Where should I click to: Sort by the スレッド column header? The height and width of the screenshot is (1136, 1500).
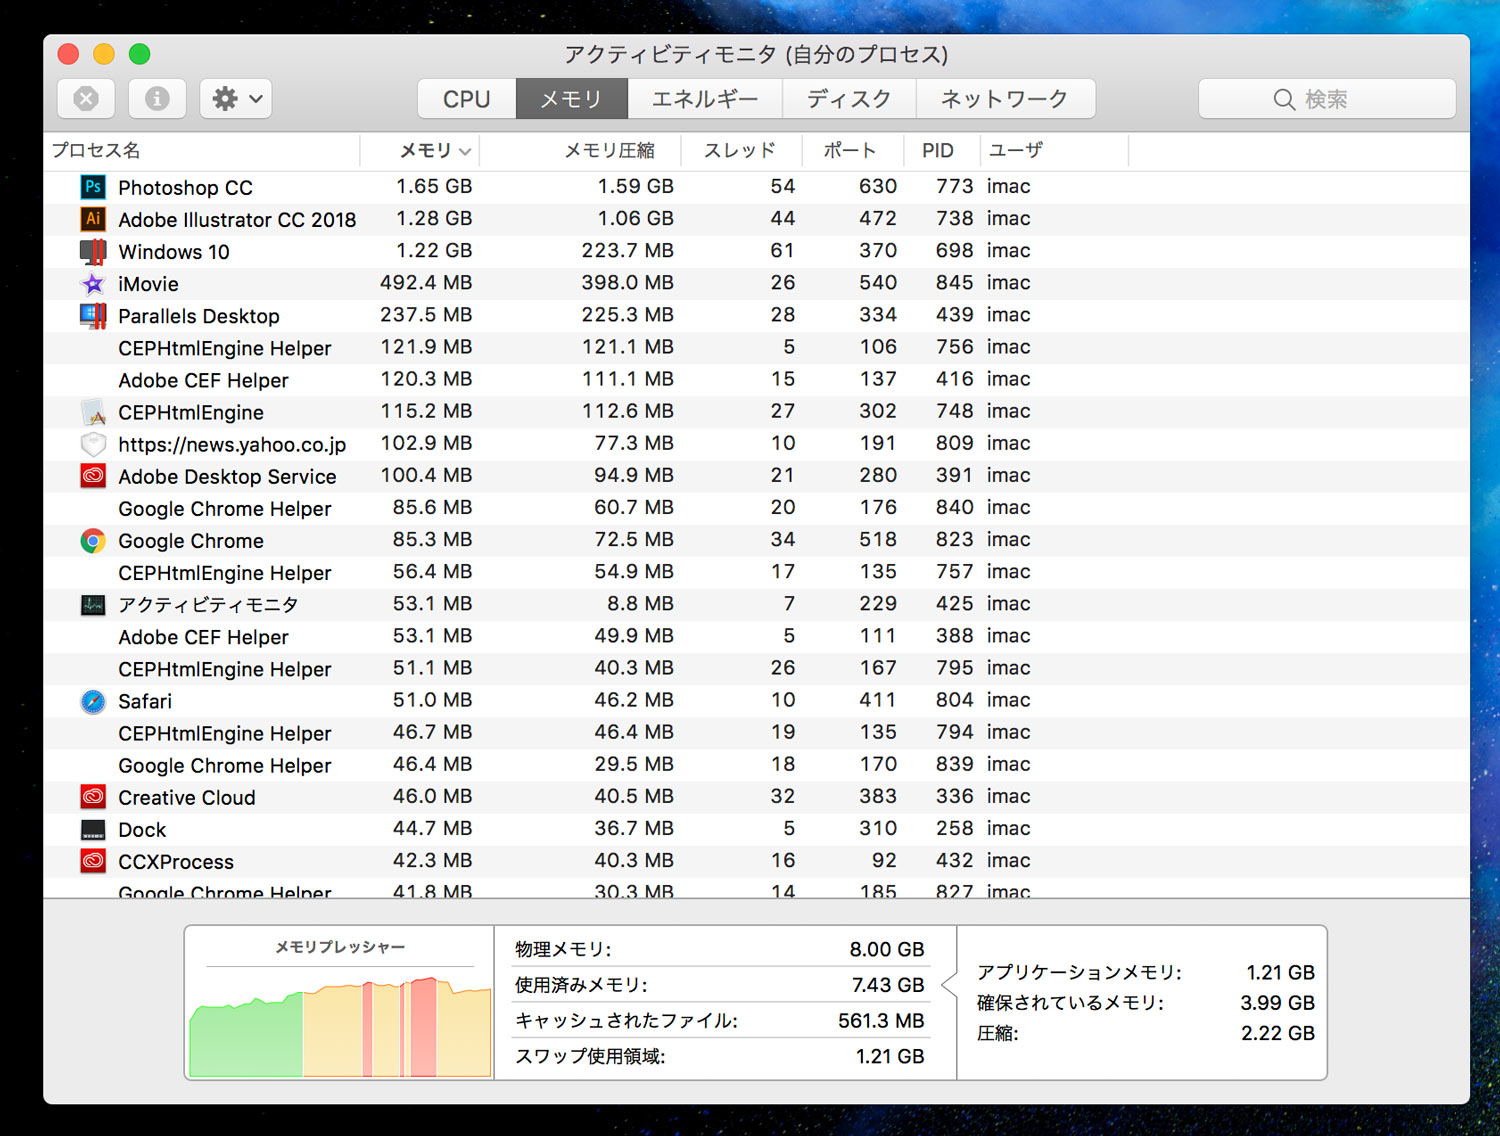click(742, 150)
